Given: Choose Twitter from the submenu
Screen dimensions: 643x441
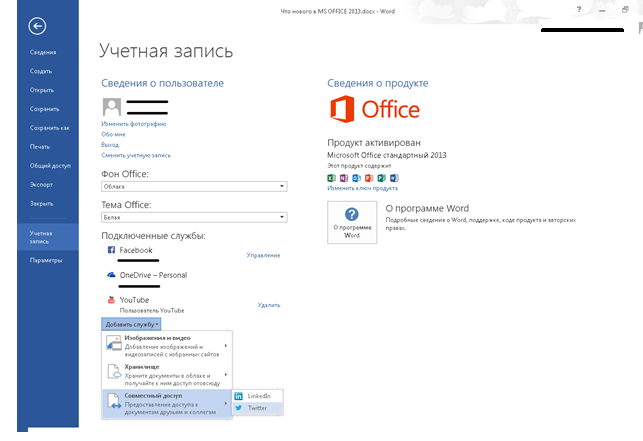Looking at the screenshot, I should pos(258,408).
